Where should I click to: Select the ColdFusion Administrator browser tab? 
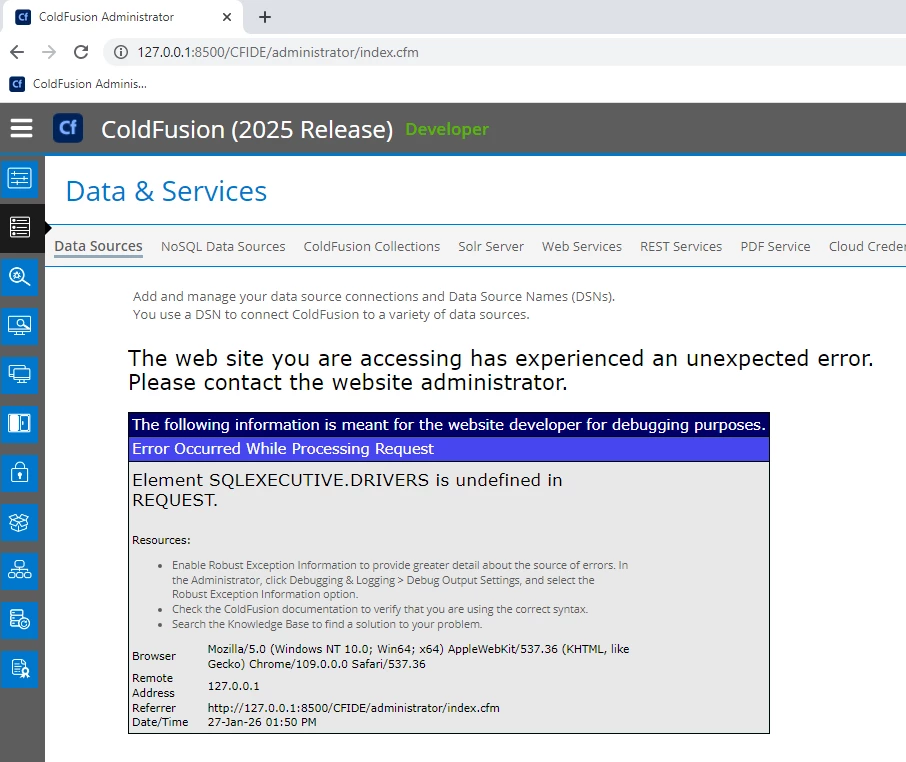(121, 17)
